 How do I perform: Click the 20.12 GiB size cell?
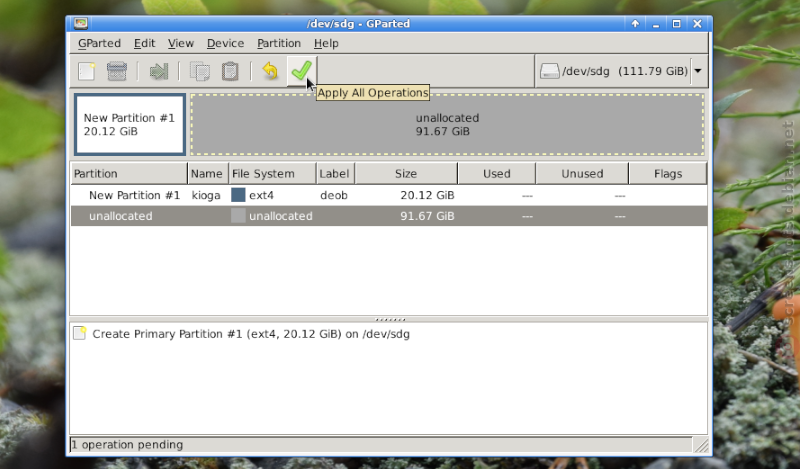coord(427,195)
